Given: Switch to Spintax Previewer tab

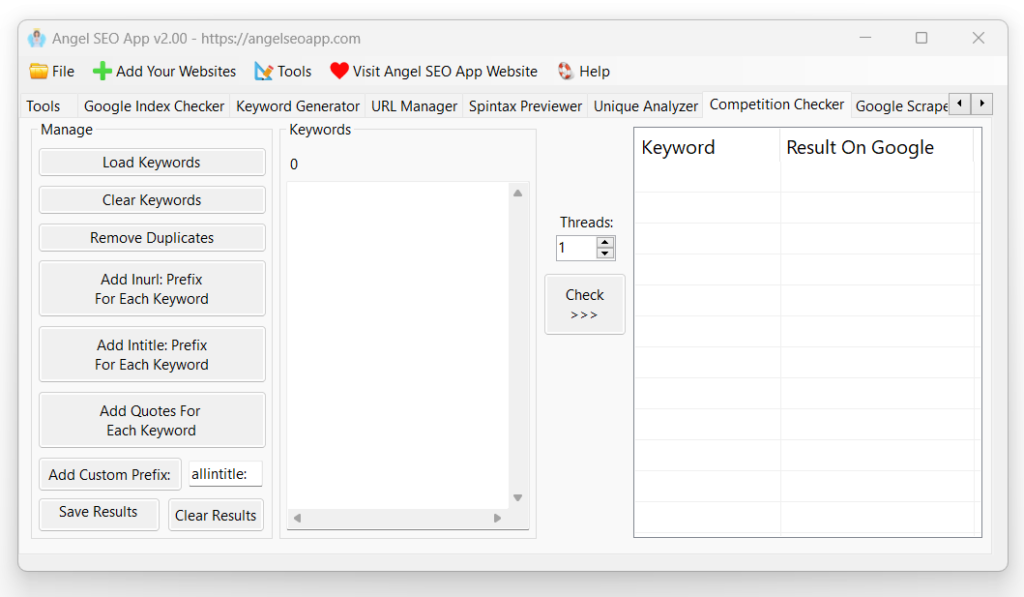Looking at the screenshot, I should tap(525, 106).
